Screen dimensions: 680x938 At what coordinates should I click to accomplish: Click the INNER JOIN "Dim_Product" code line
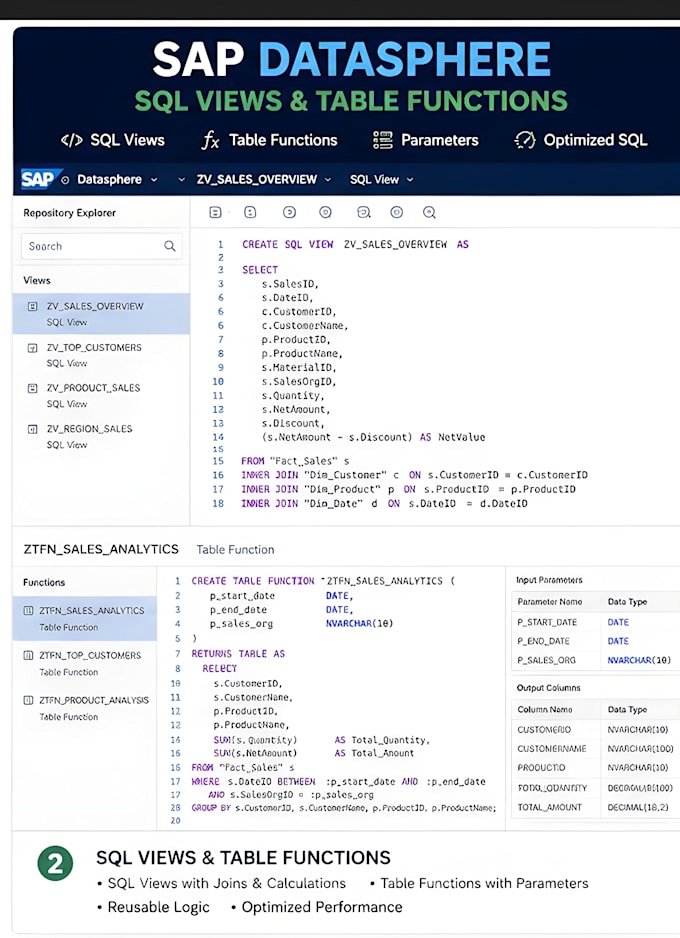408,489
